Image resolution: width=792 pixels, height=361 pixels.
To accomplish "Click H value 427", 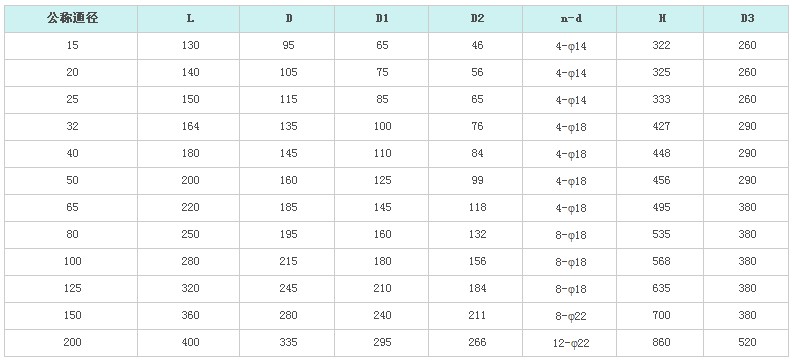I will point(661,126).
